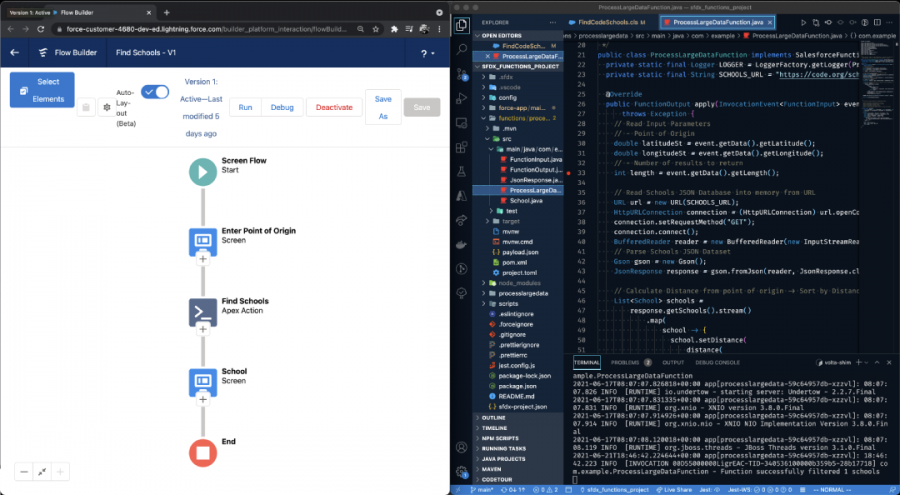Click the flow settings gear icon
900x495 pixels.
(x=107, y=107)
